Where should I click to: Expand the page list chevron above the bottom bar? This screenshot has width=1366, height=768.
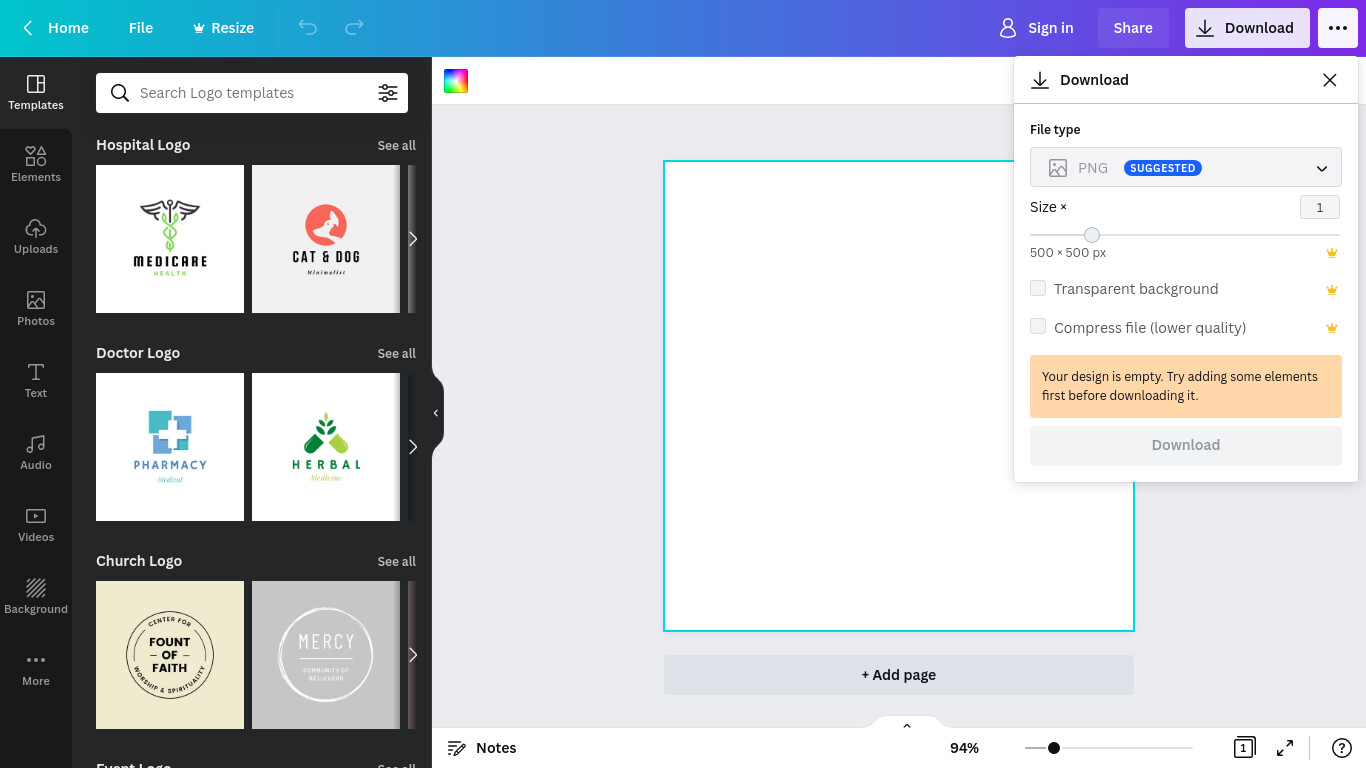tap(907, 726)
